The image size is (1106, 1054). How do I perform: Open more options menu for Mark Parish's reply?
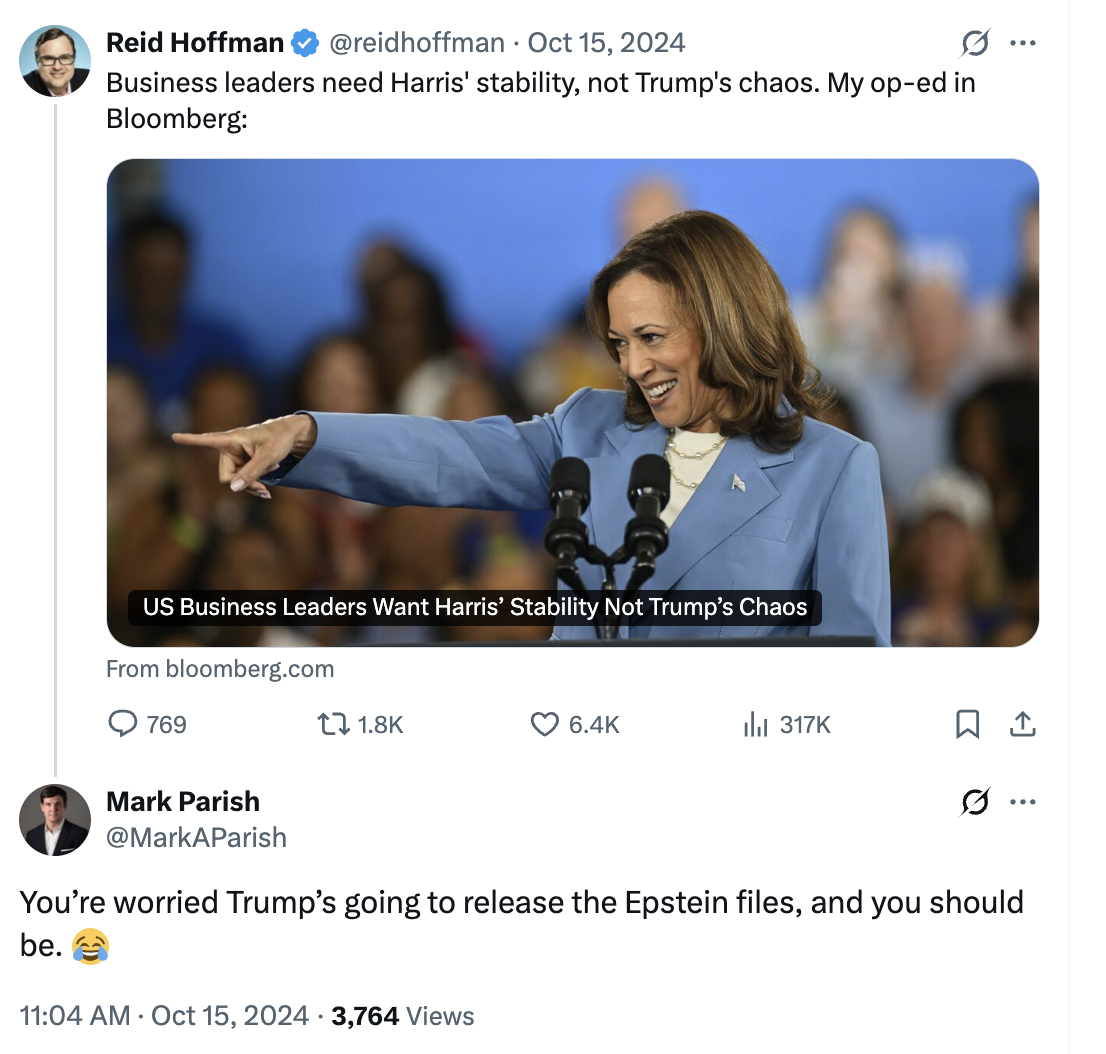tap(1022, 802)
